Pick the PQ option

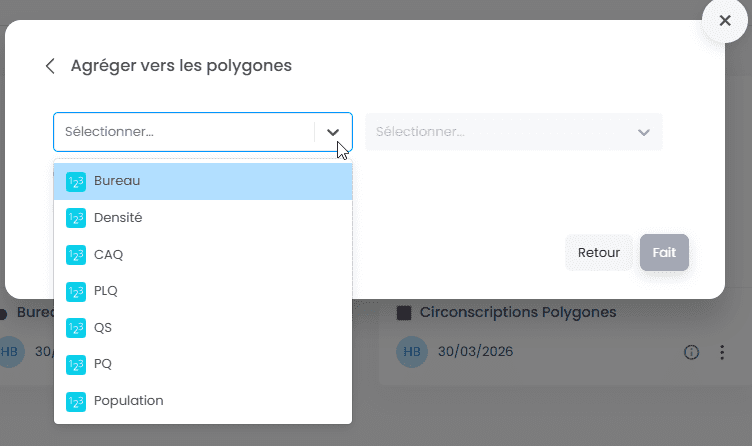click(x=203, y=364)
